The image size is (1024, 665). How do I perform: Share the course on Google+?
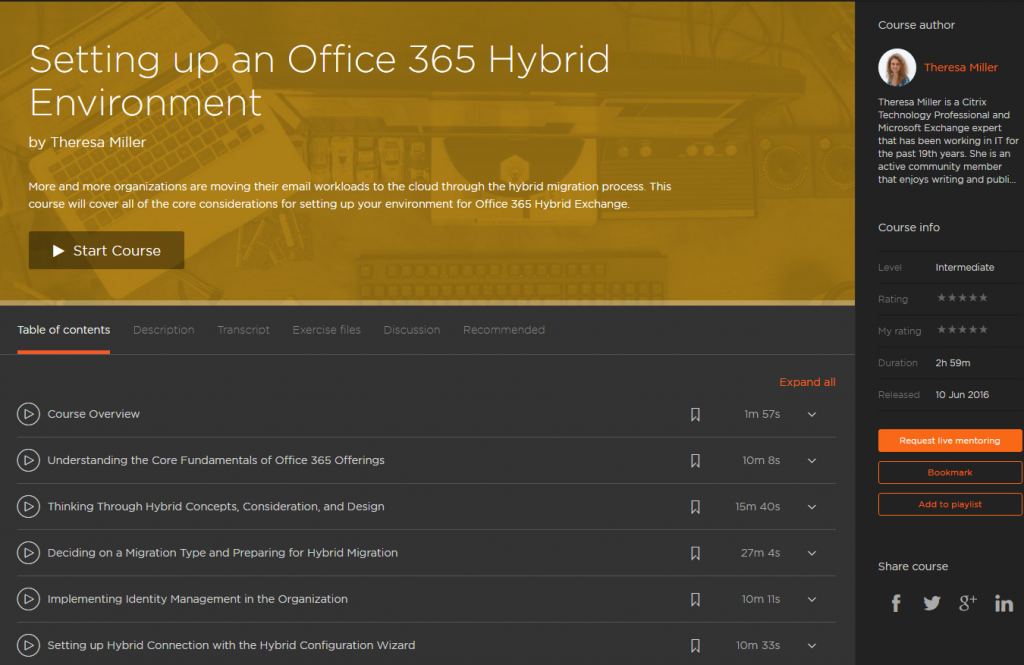[x=967, y=603]
